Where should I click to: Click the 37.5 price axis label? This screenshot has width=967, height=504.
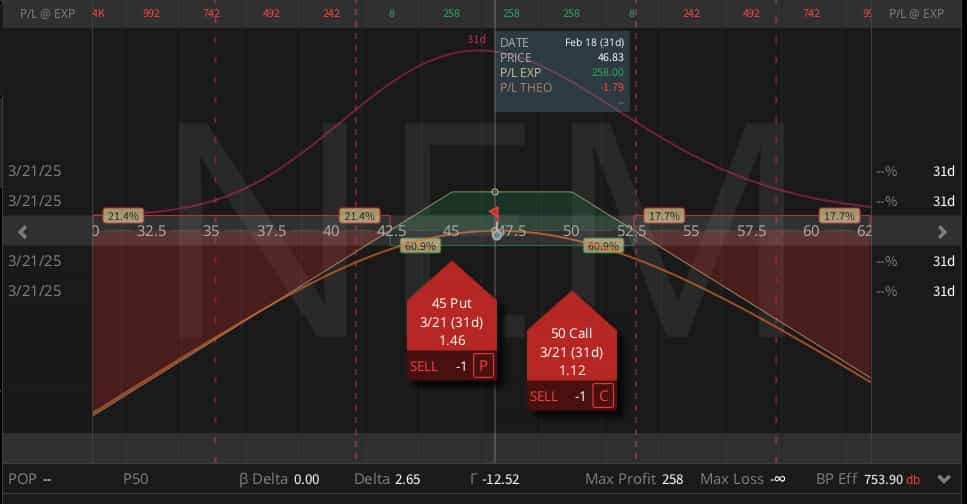coord(271,231)
